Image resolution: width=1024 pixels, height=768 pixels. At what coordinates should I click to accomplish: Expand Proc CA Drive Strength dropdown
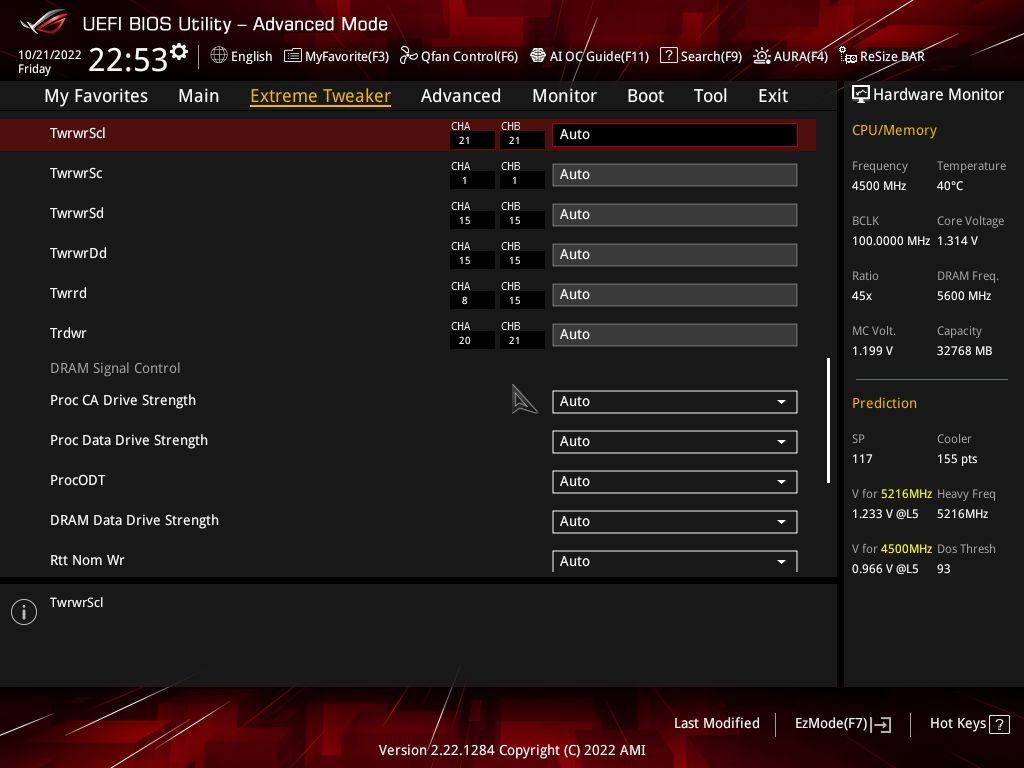(x=675, y=402)
